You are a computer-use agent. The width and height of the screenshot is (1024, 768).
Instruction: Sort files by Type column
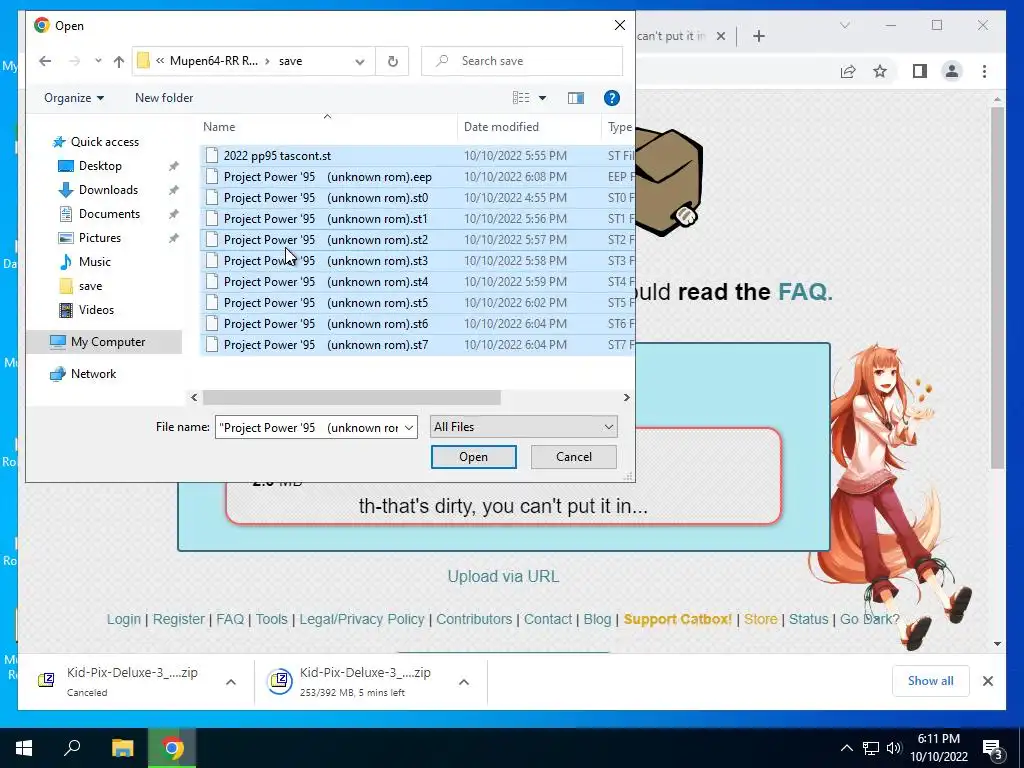618,127
